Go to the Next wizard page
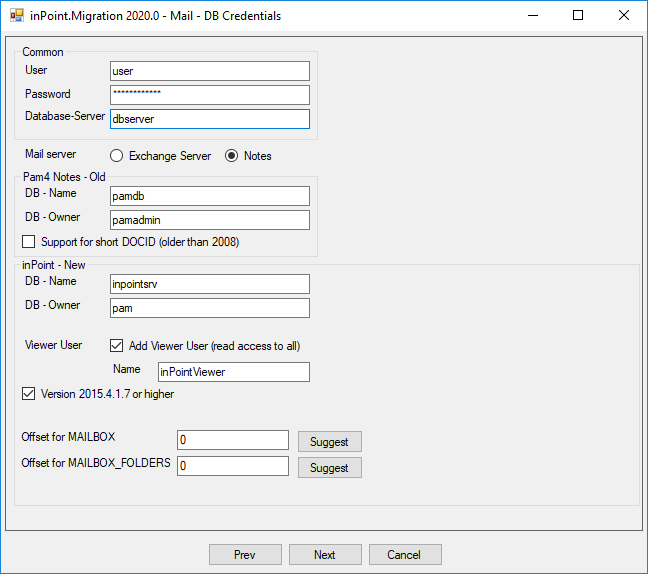Viewport: 648px width, 574px height. (325, 555)
